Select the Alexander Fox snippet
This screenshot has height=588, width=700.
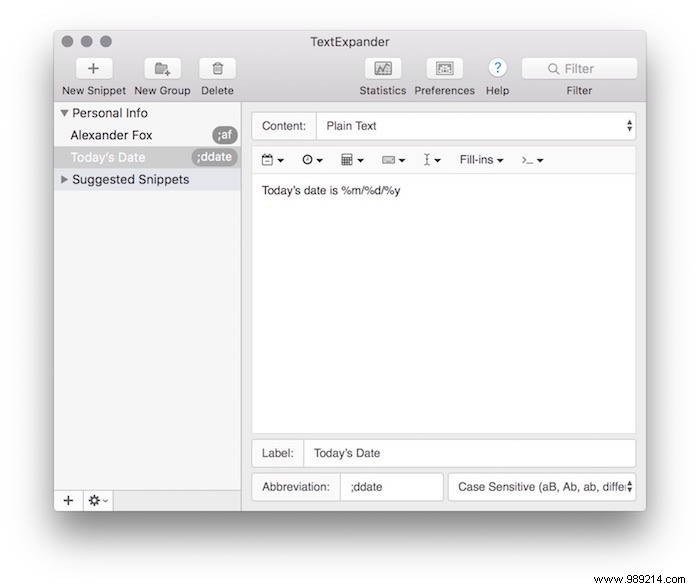147,135
